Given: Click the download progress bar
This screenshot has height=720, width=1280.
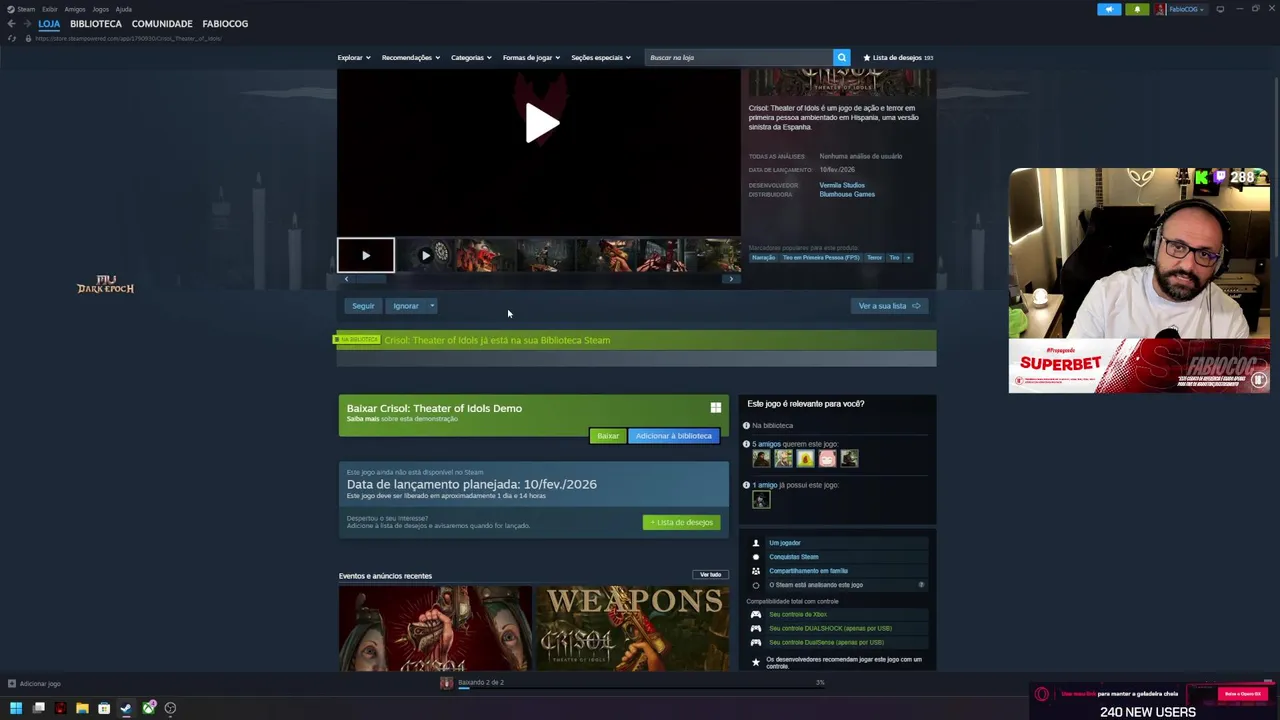Looking at the screenshot, I should click(640, 688).
